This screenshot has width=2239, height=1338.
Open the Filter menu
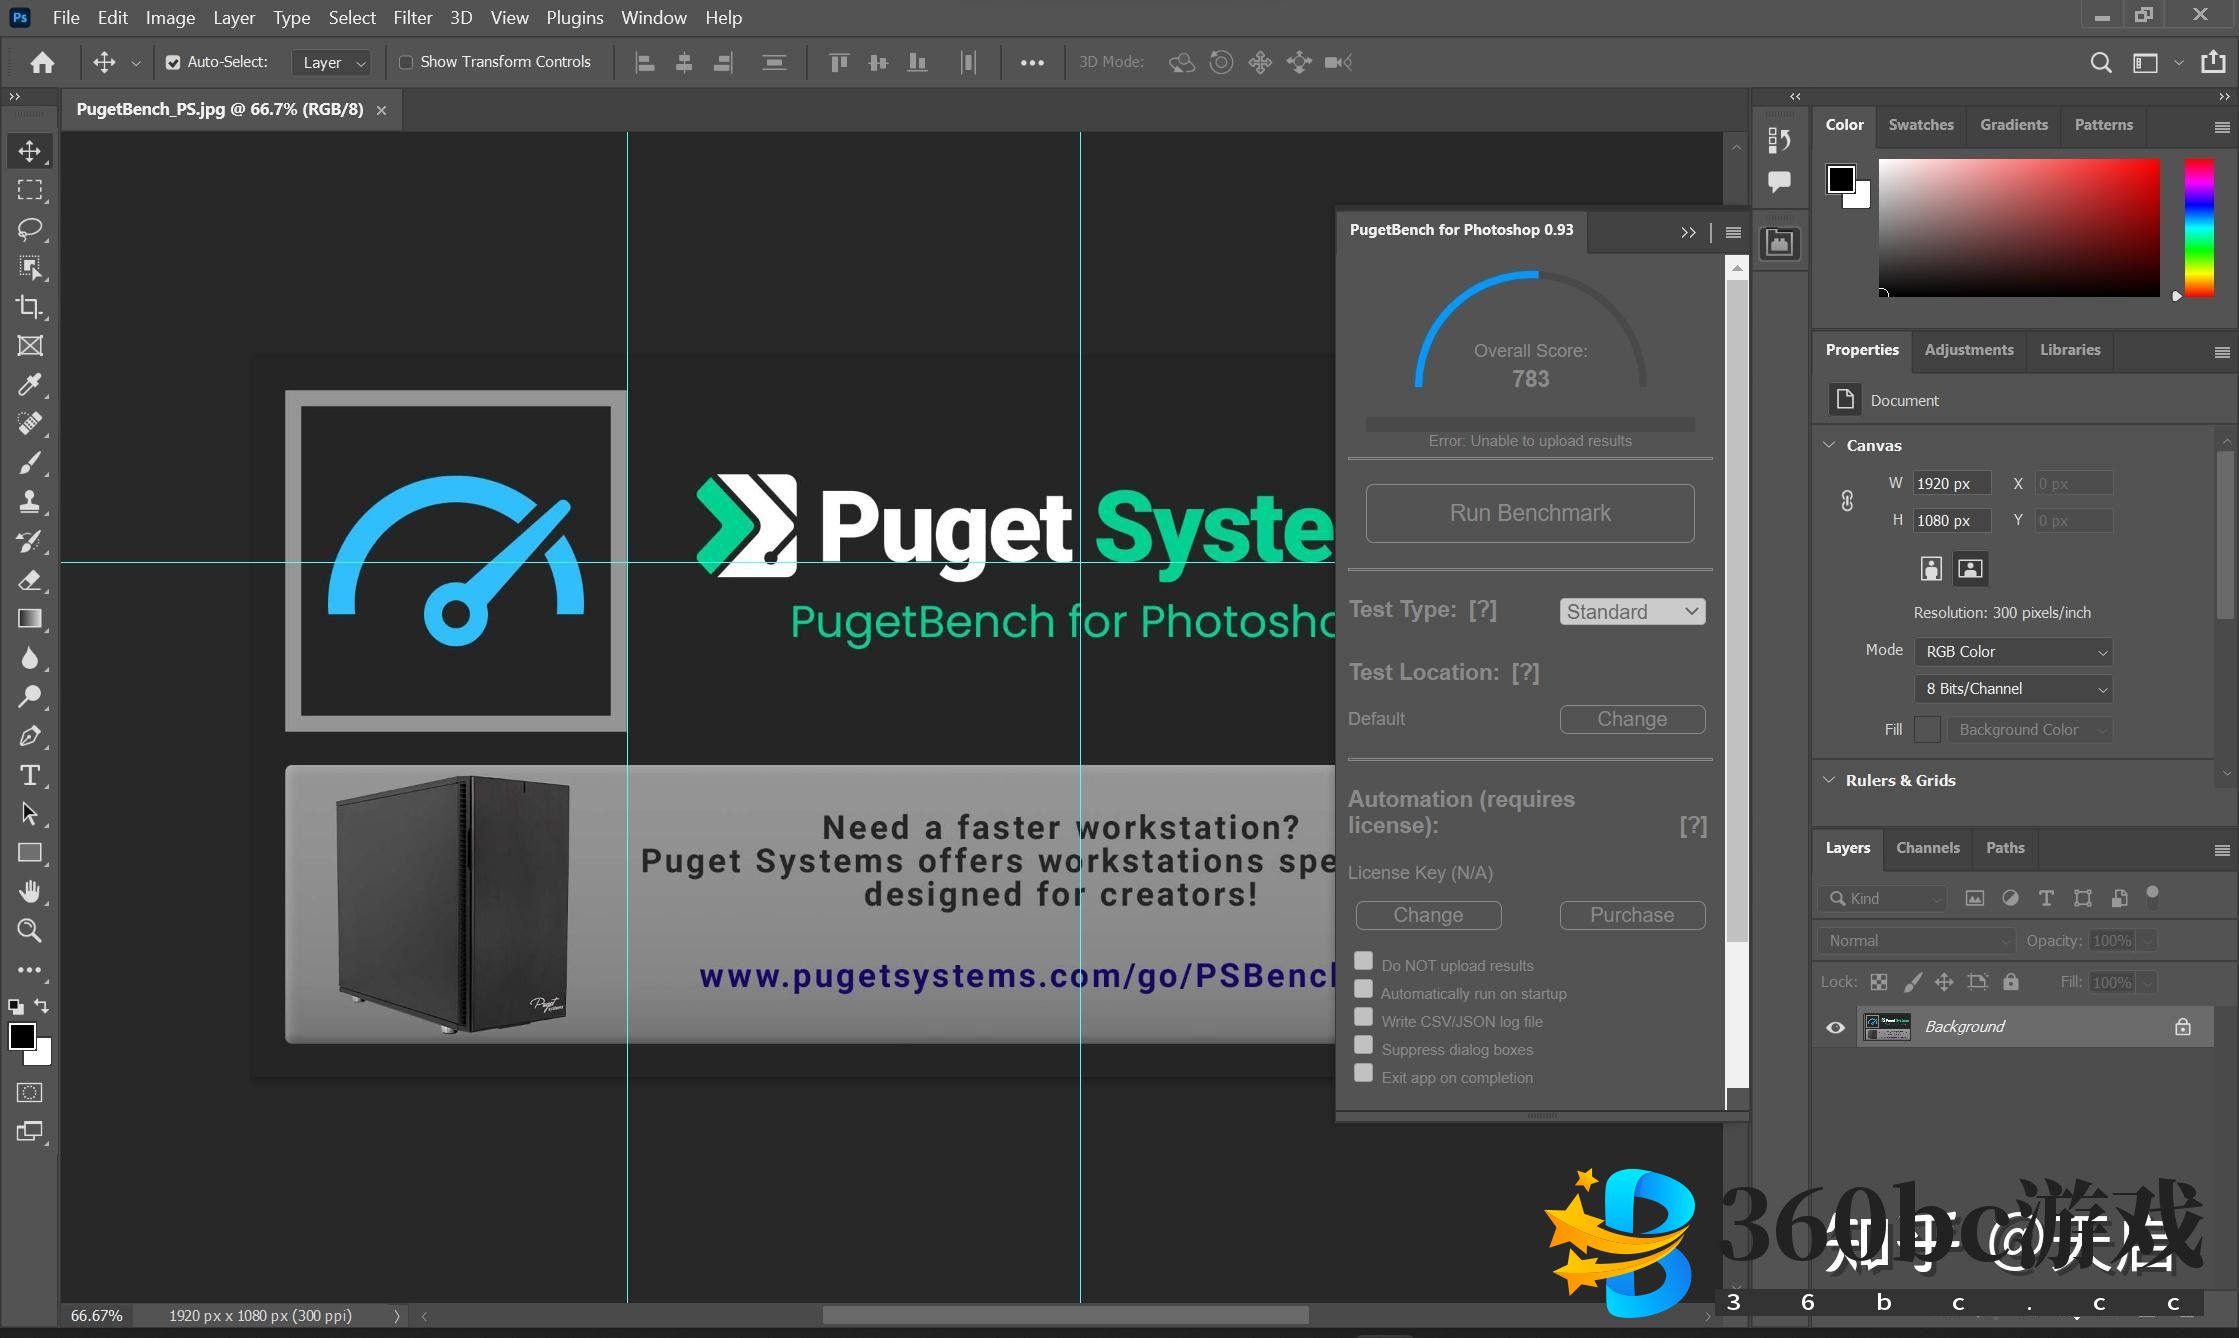pyautogui.click(x=412, y=17)
